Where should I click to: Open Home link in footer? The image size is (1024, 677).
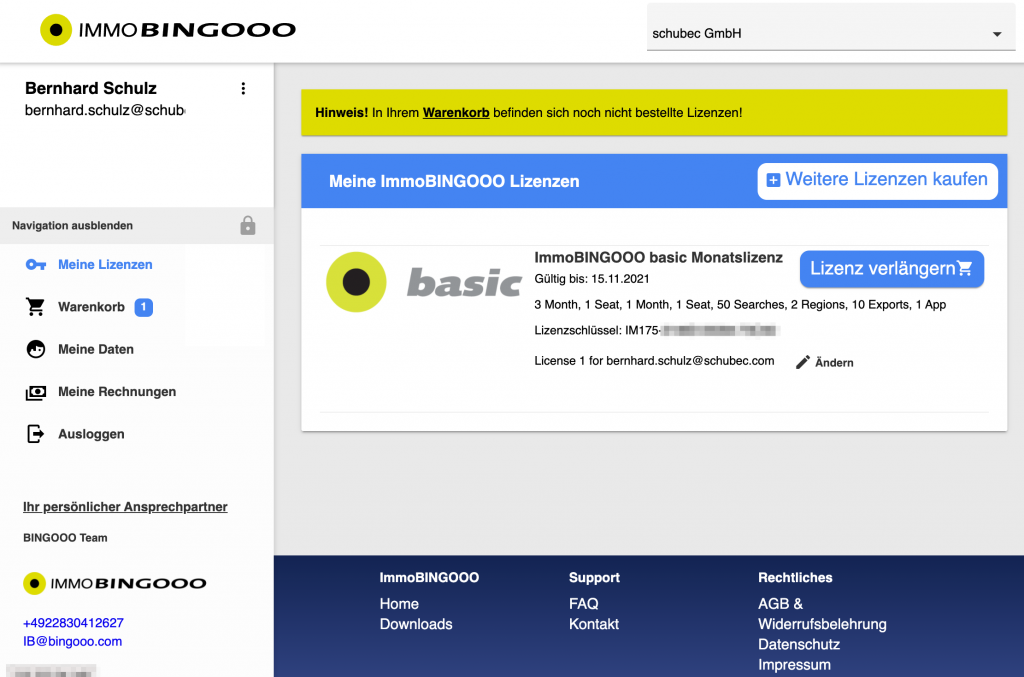399,604
